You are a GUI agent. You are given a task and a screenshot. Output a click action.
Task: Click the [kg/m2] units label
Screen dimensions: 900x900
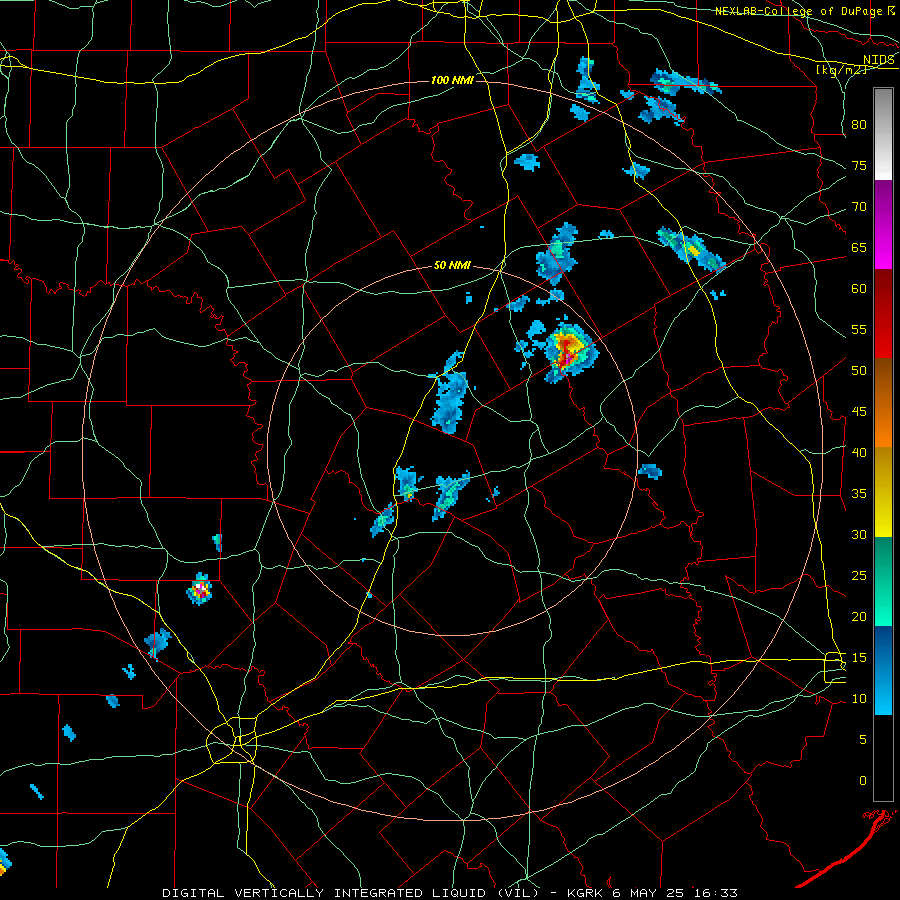click(841, 70)
